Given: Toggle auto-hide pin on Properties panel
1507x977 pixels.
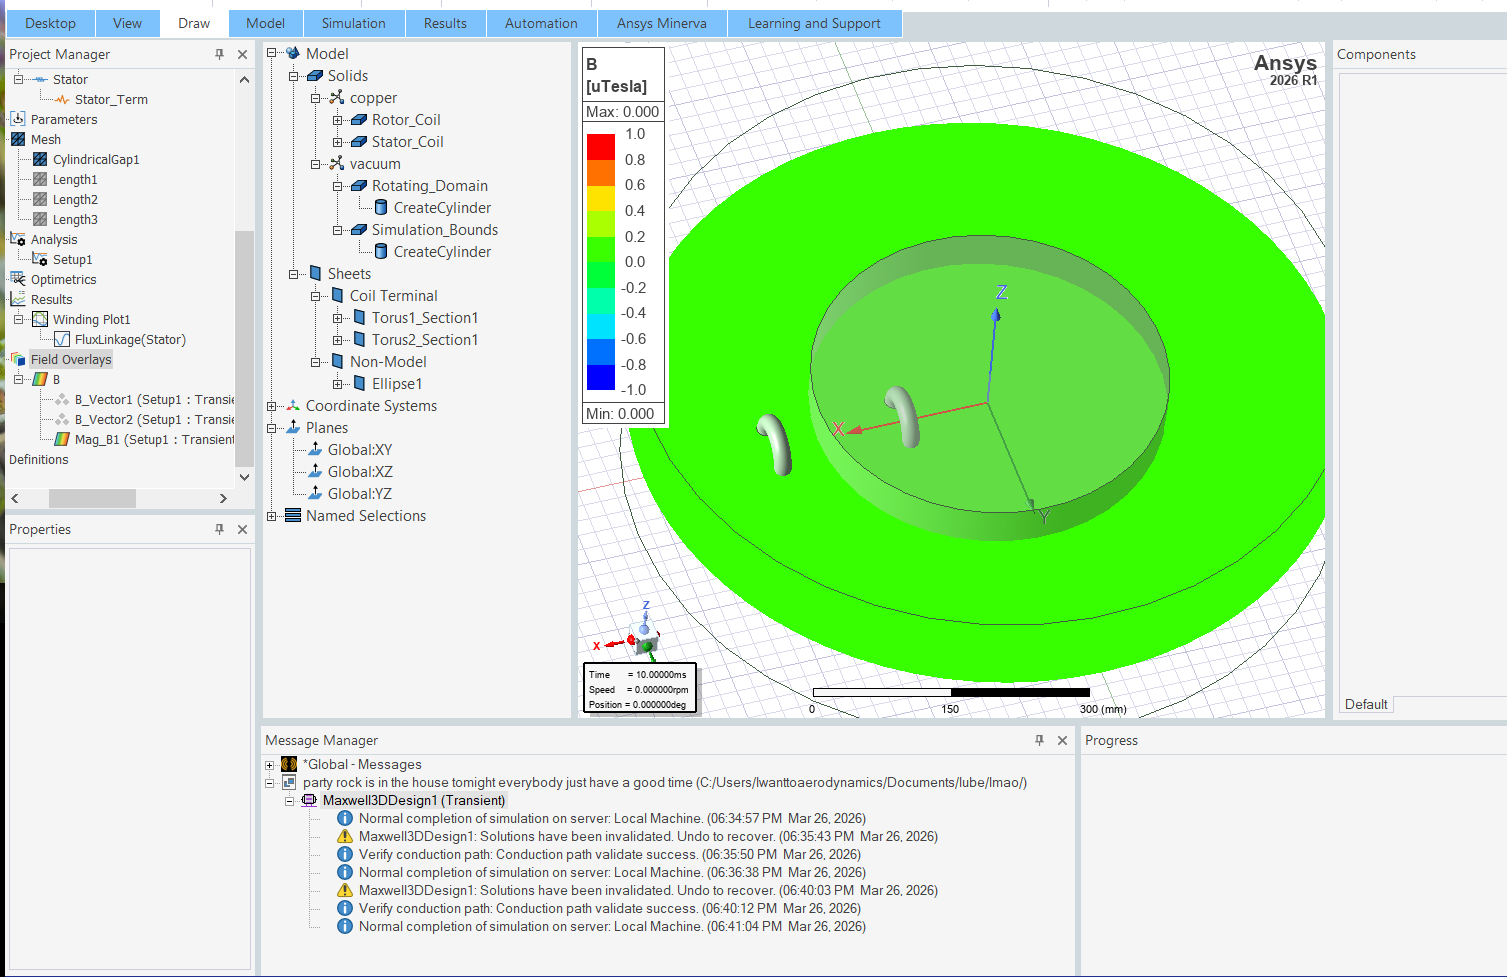Looking at the screenshot, I should pyautogui.click(x=219, y=529).
